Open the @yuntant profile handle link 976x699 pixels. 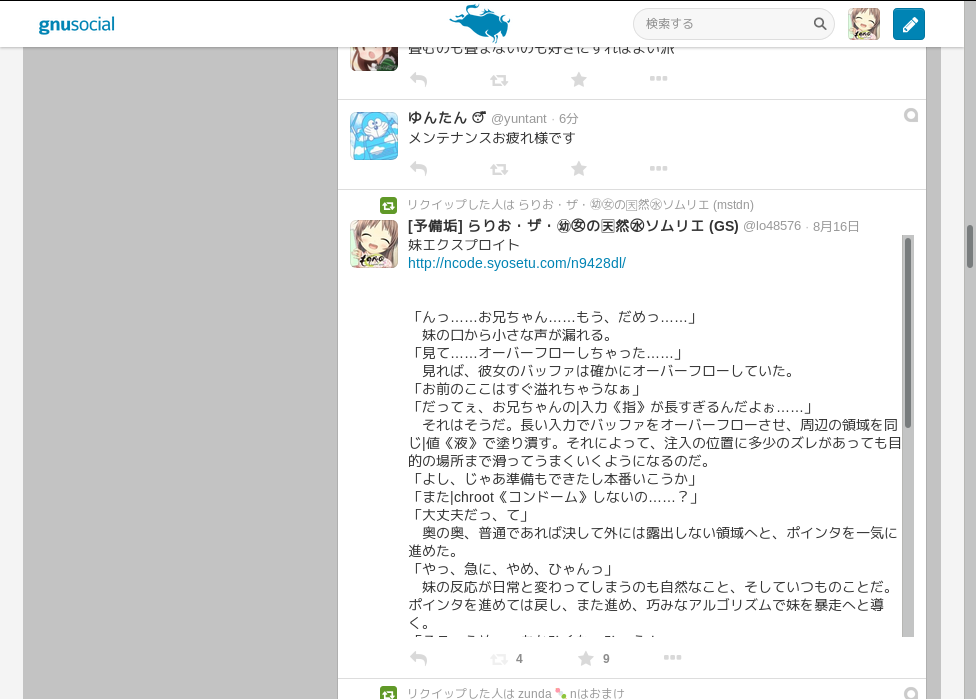(x=518, y=118)
